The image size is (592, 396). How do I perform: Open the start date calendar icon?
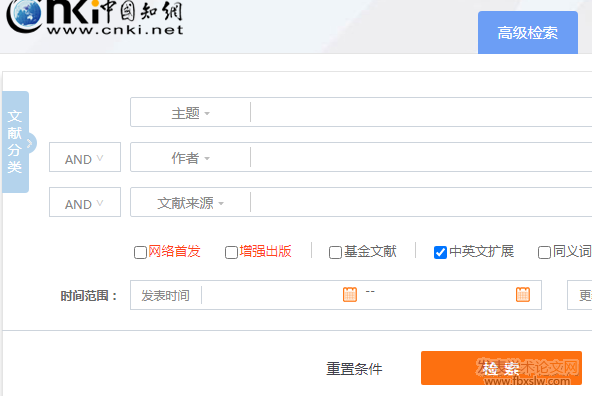350,294
